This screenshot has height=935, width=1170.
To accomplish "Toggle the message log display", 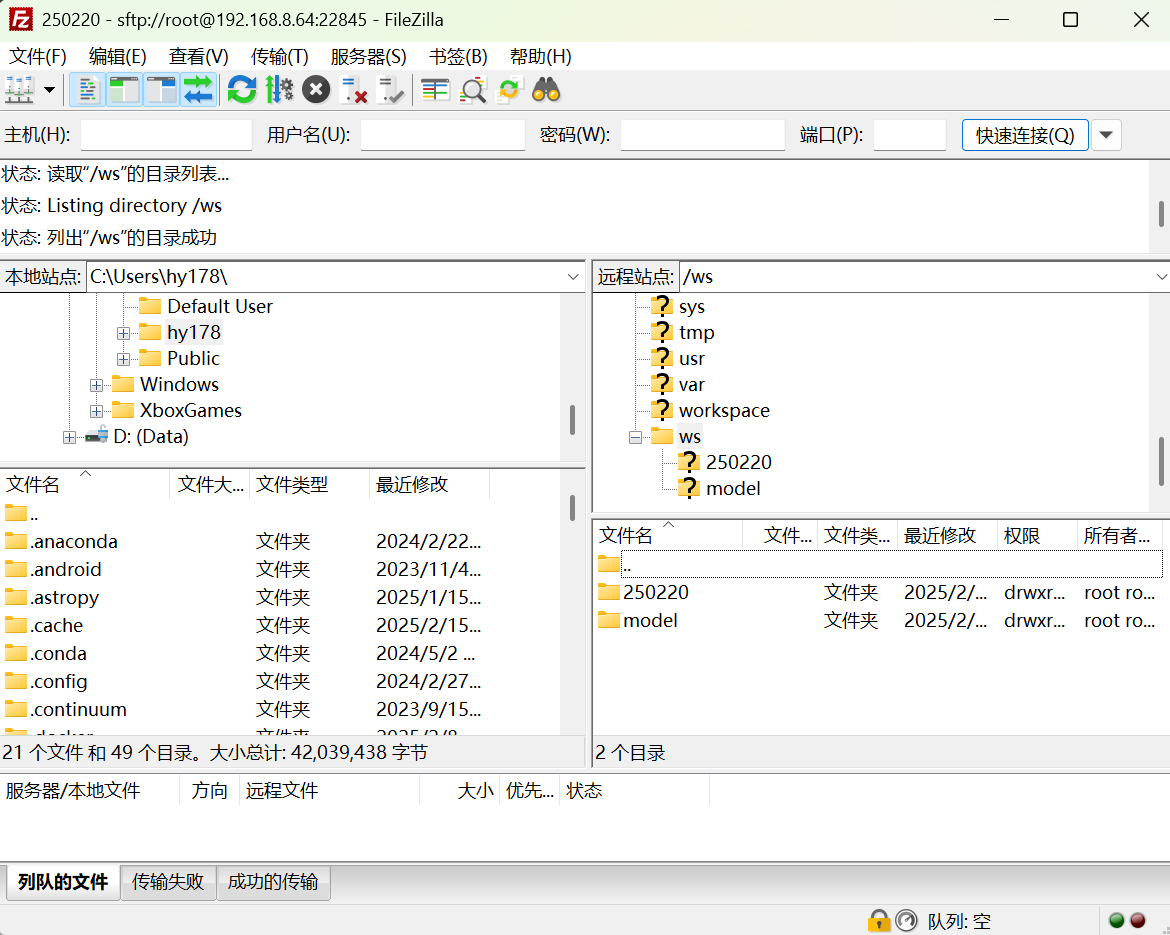I will [x=87, y=90].
